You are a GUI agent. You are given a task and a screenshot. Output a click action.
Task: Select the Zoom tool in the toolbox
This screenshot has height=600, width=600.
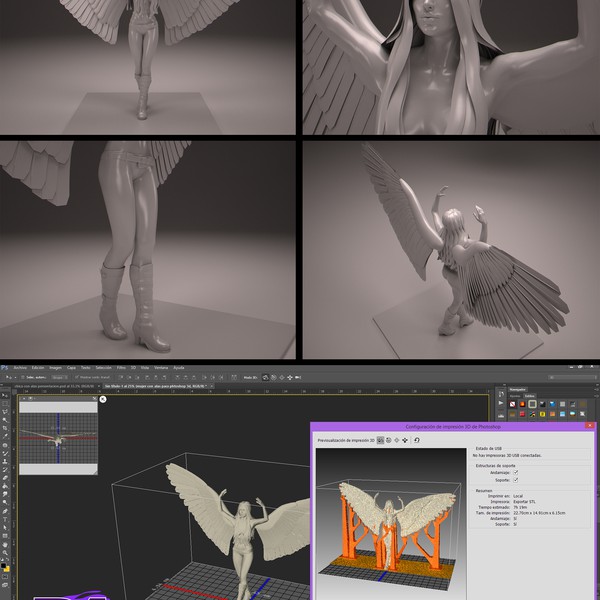[x=5, y=553]
